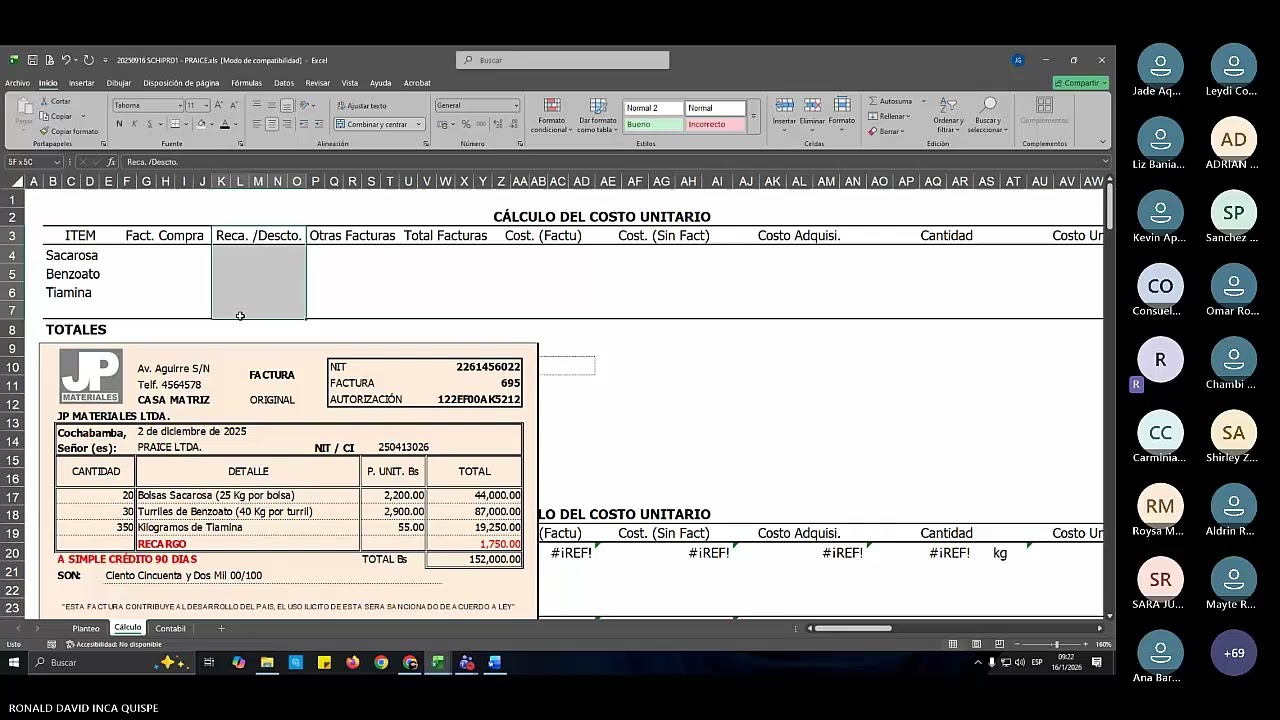
Task: Open Ordenar y filtrar options
Action: pyautogui.click(x=948, y=116)
